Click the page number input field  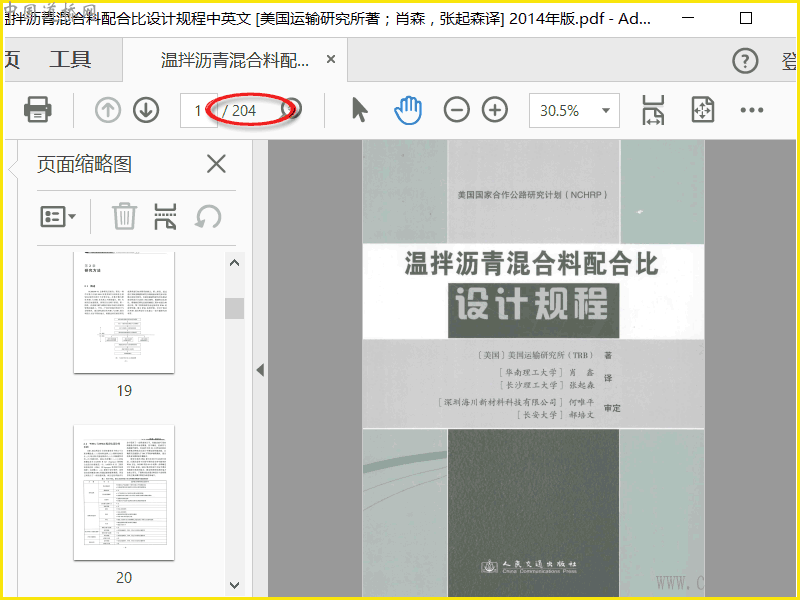tap(198, 110)
